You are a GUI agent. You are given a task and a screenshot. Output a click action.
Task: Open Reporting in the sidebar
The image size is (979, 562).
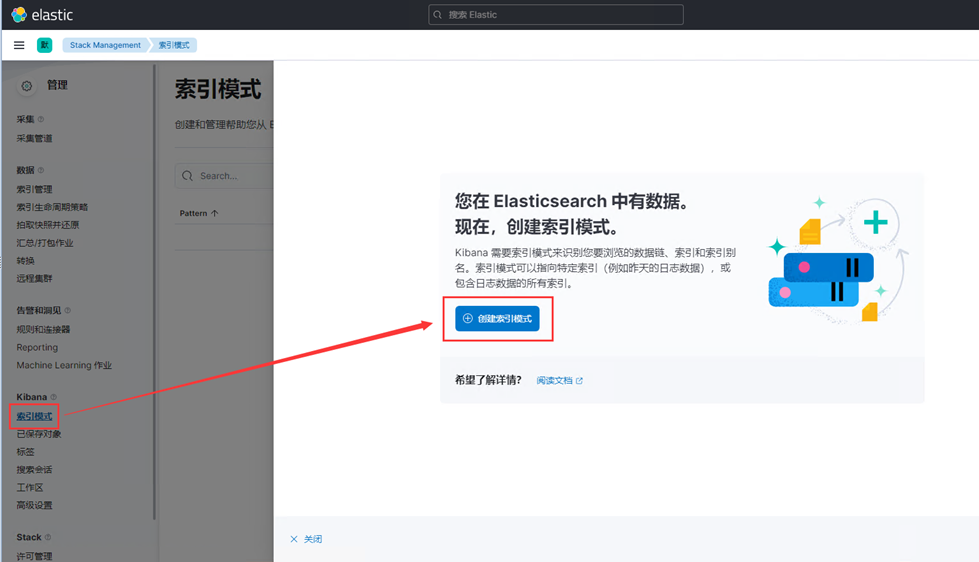[x=37, y=347]
